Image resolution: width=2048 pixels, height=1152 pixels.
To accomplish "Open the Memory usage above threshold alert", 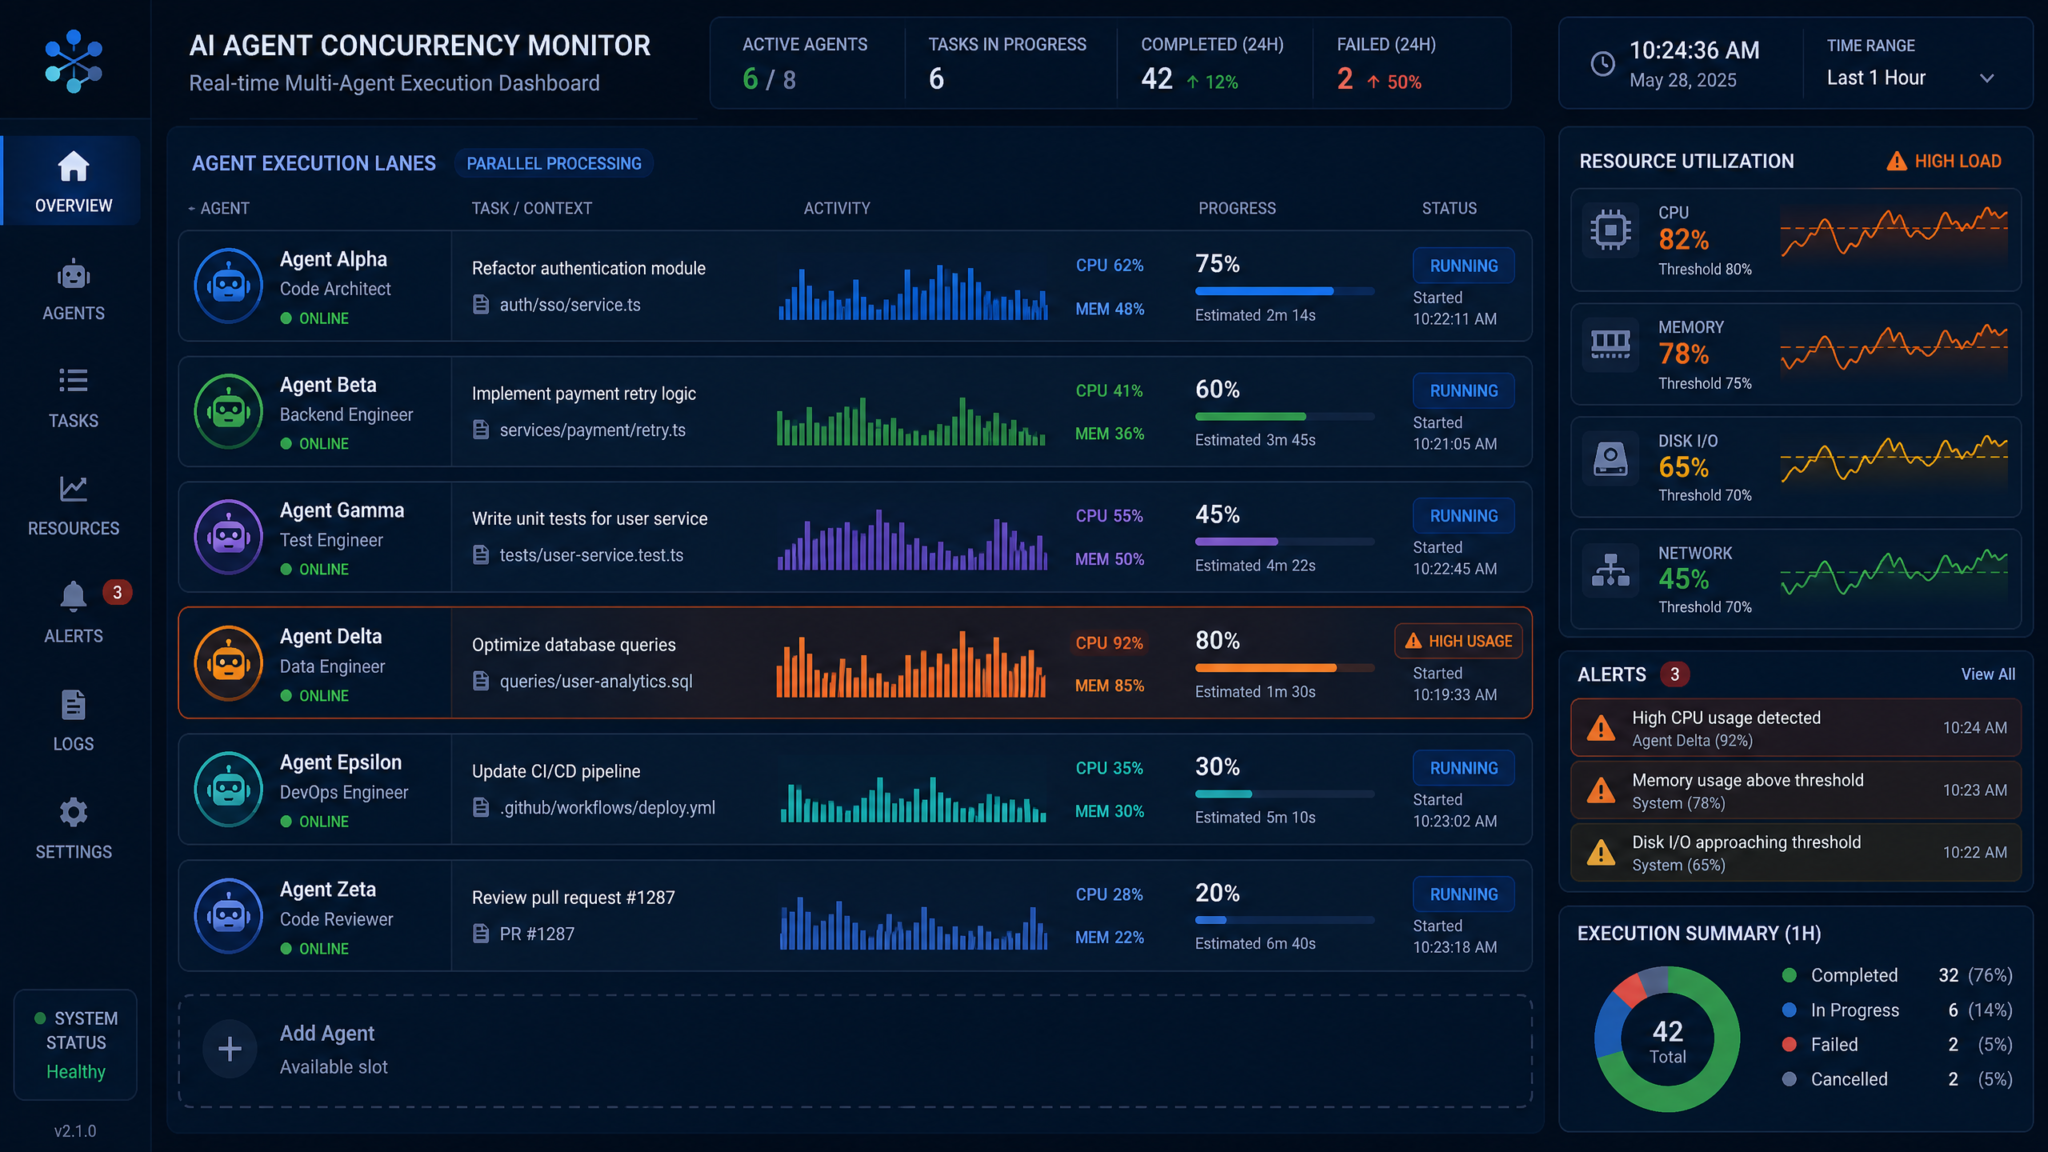I will pyautogui.click(x=1795, y=790).
